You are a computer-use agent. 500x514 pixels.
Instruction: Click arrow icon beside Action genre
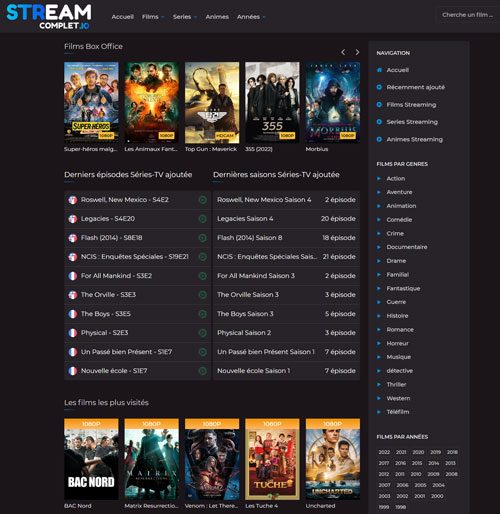[x=379, y=178]
